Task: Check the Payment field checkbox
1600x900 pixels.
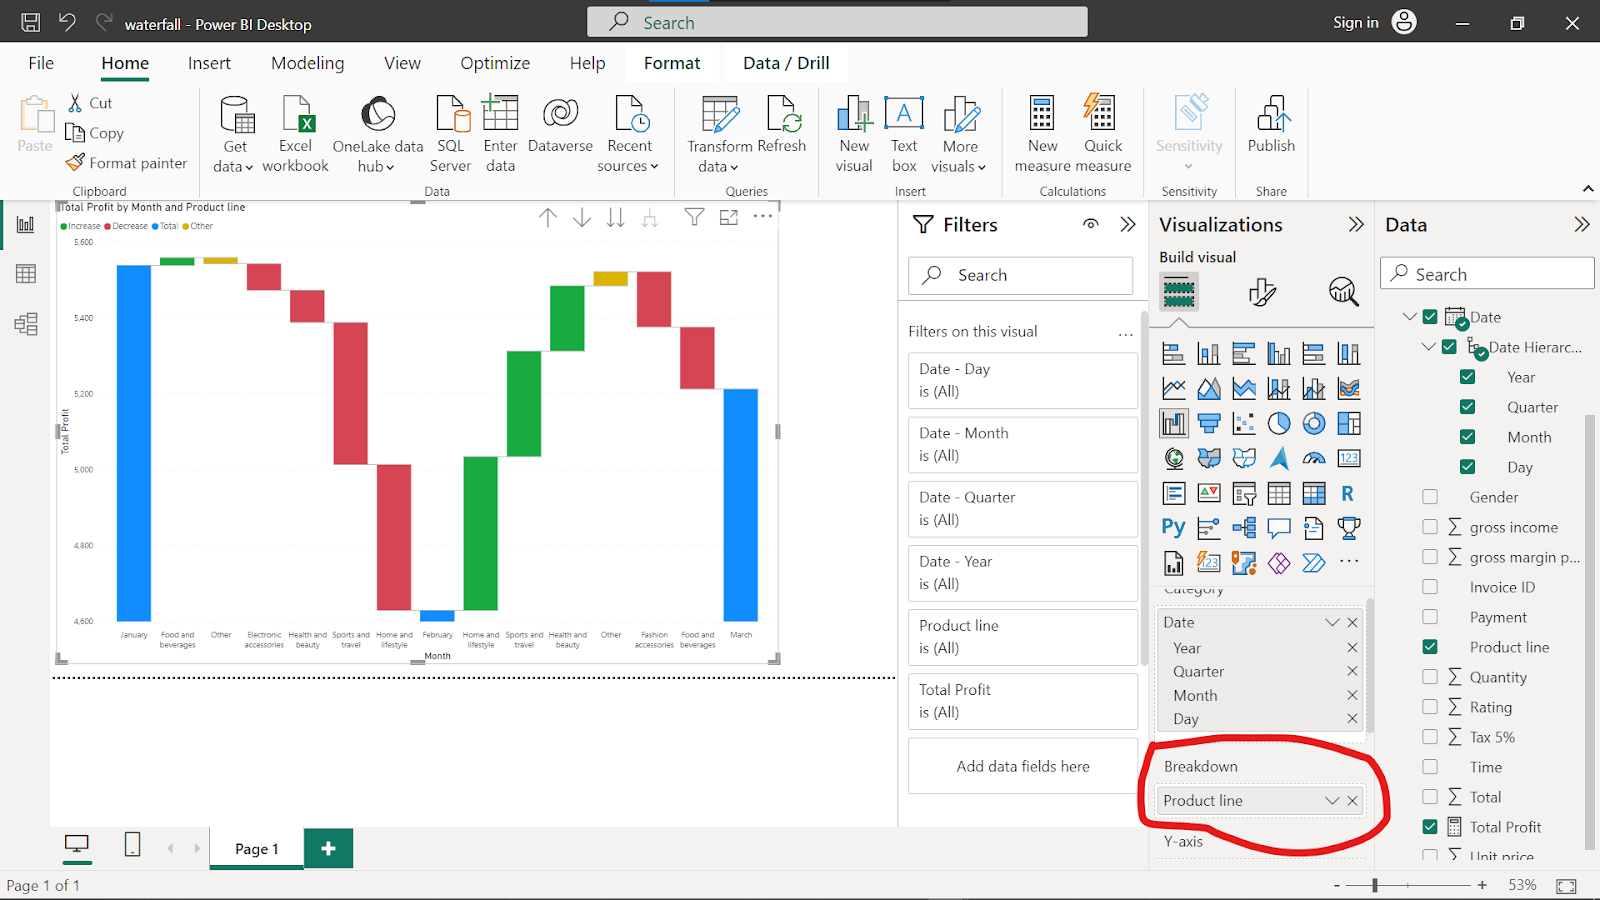Action: point(1430,617)
